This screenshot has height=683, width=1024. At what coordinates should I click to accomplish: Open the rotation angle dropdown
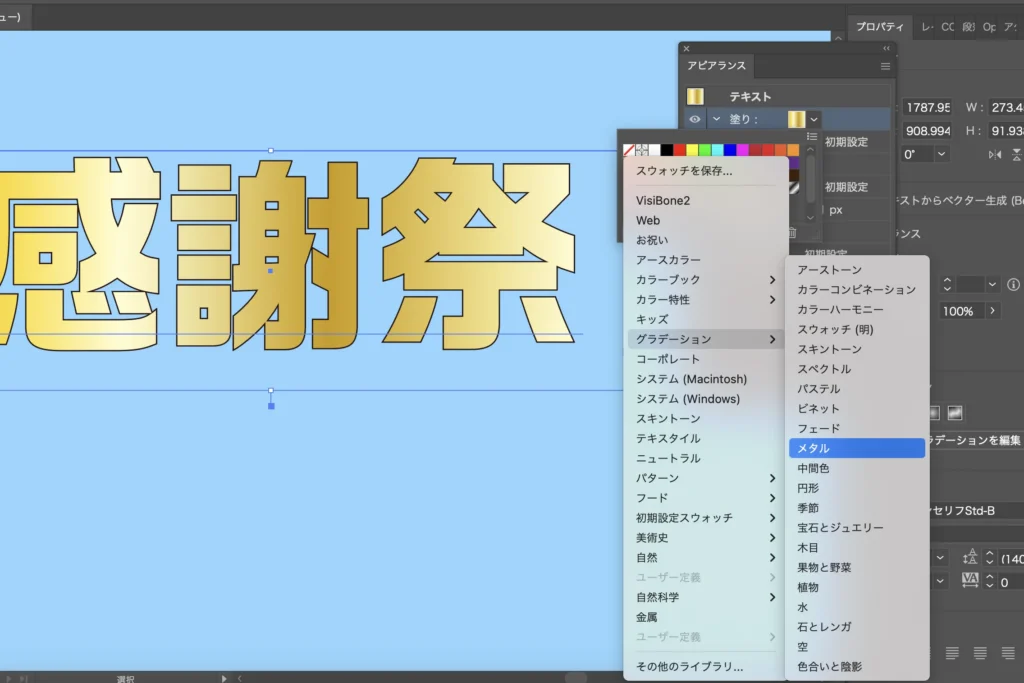(941, 154)
